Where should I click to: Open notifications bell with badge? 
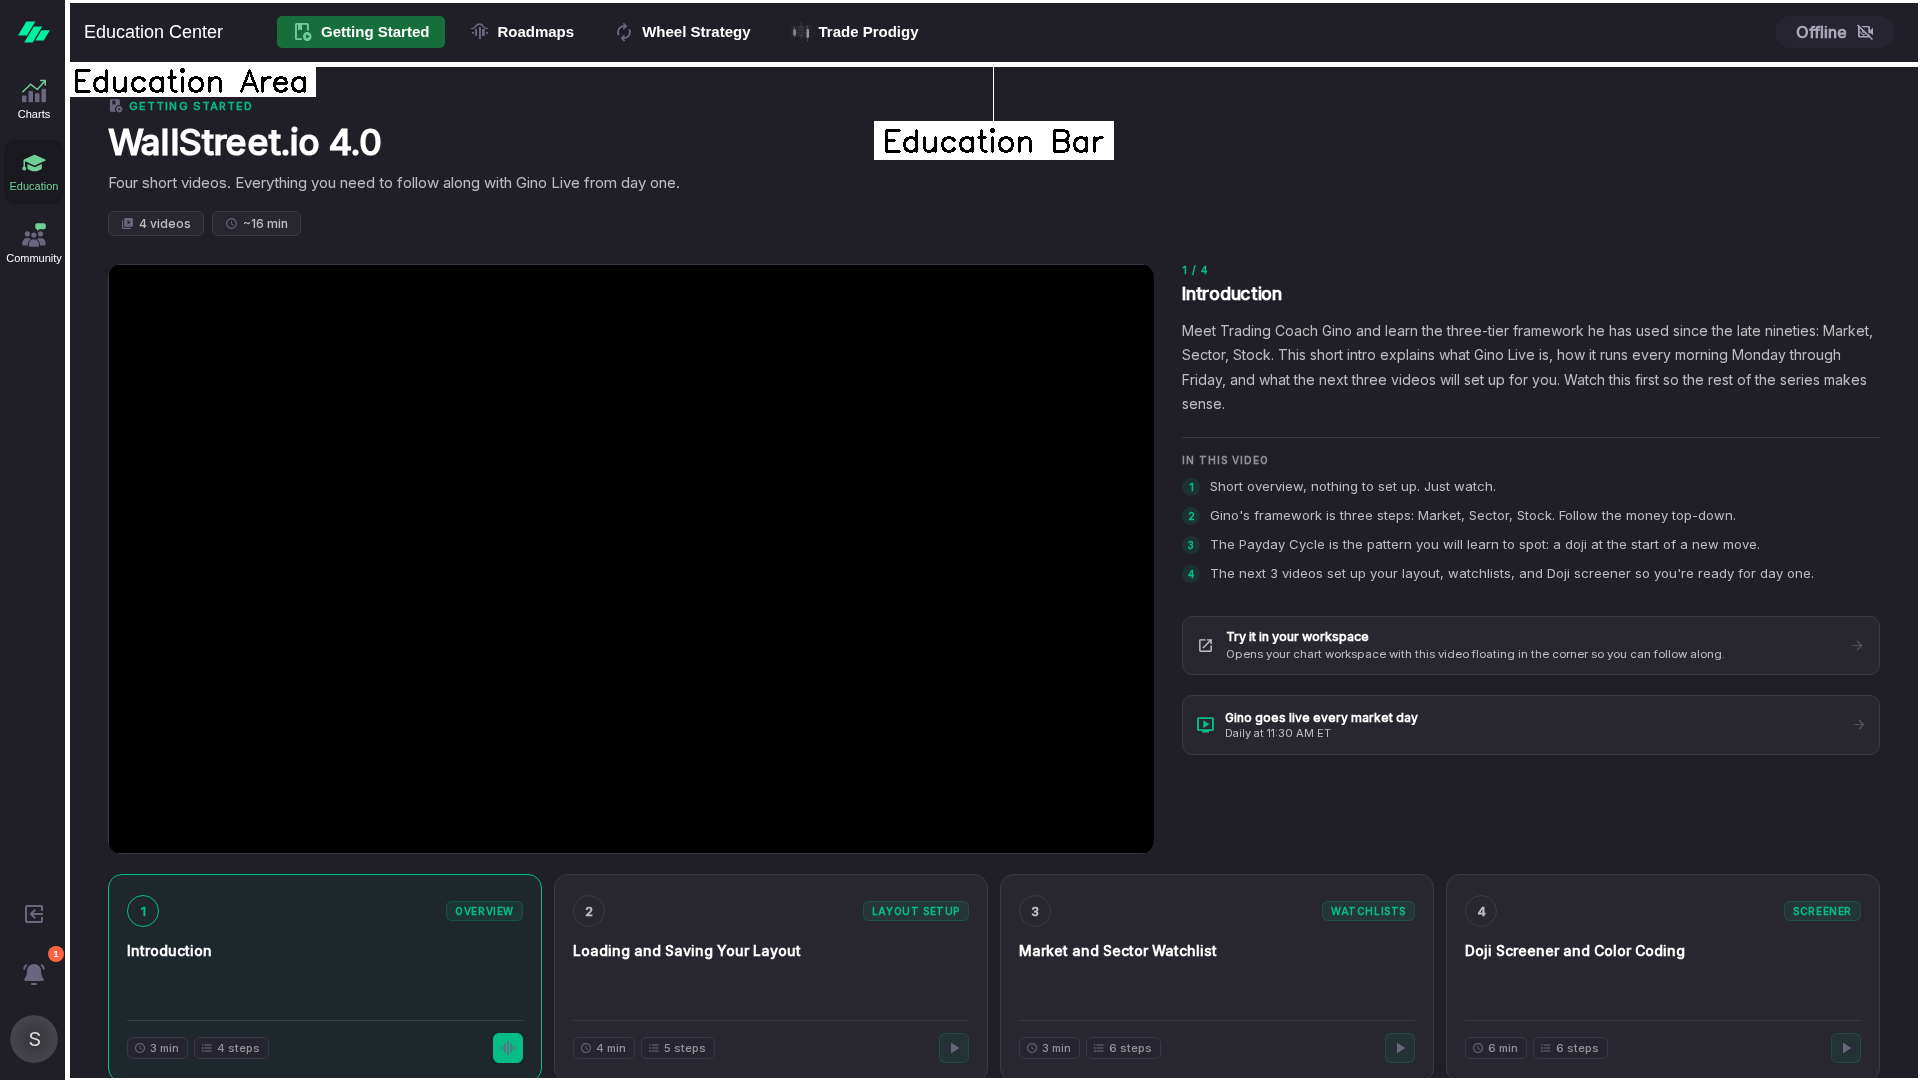[x=34, y=973]
